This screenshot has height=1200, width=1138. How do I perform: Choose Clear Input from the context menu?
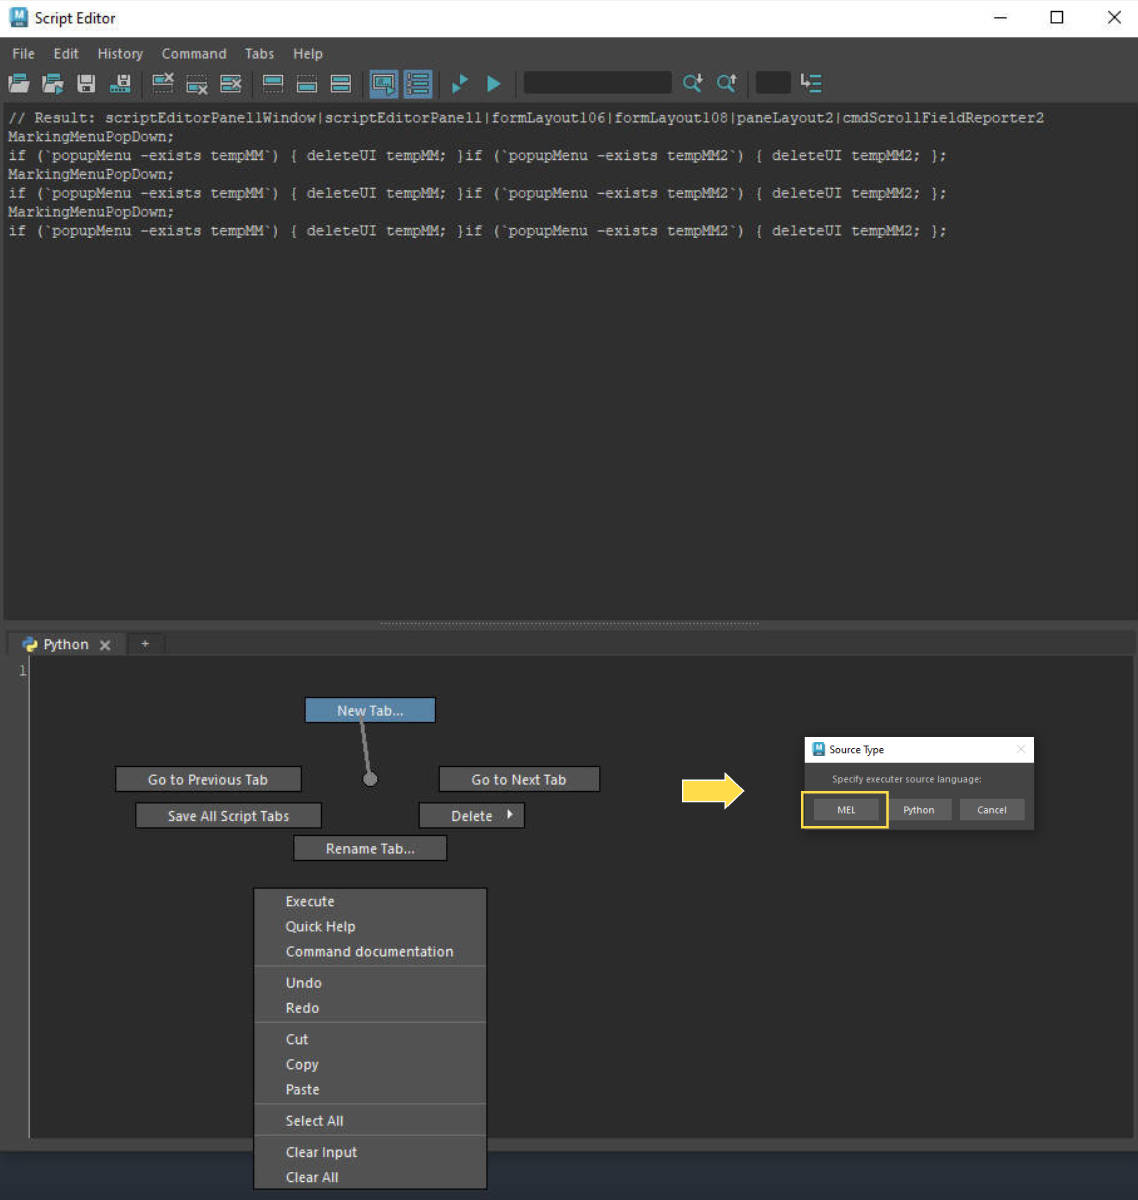pos(321,1152)
